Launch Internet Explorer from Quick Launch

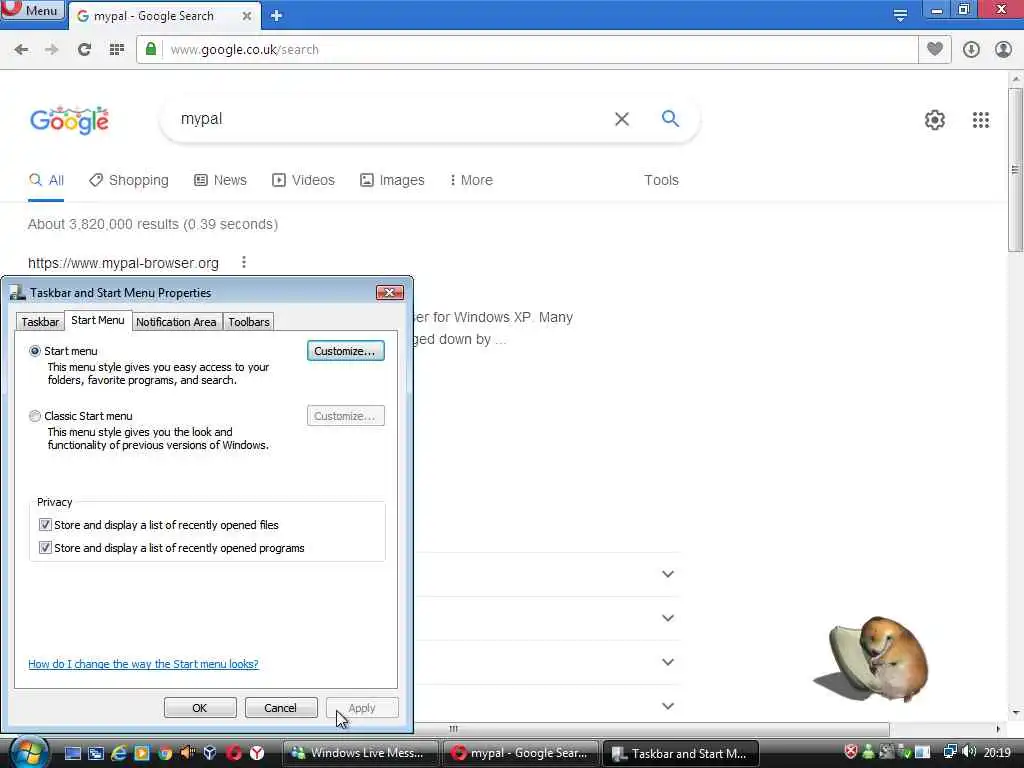coord(118,753)
